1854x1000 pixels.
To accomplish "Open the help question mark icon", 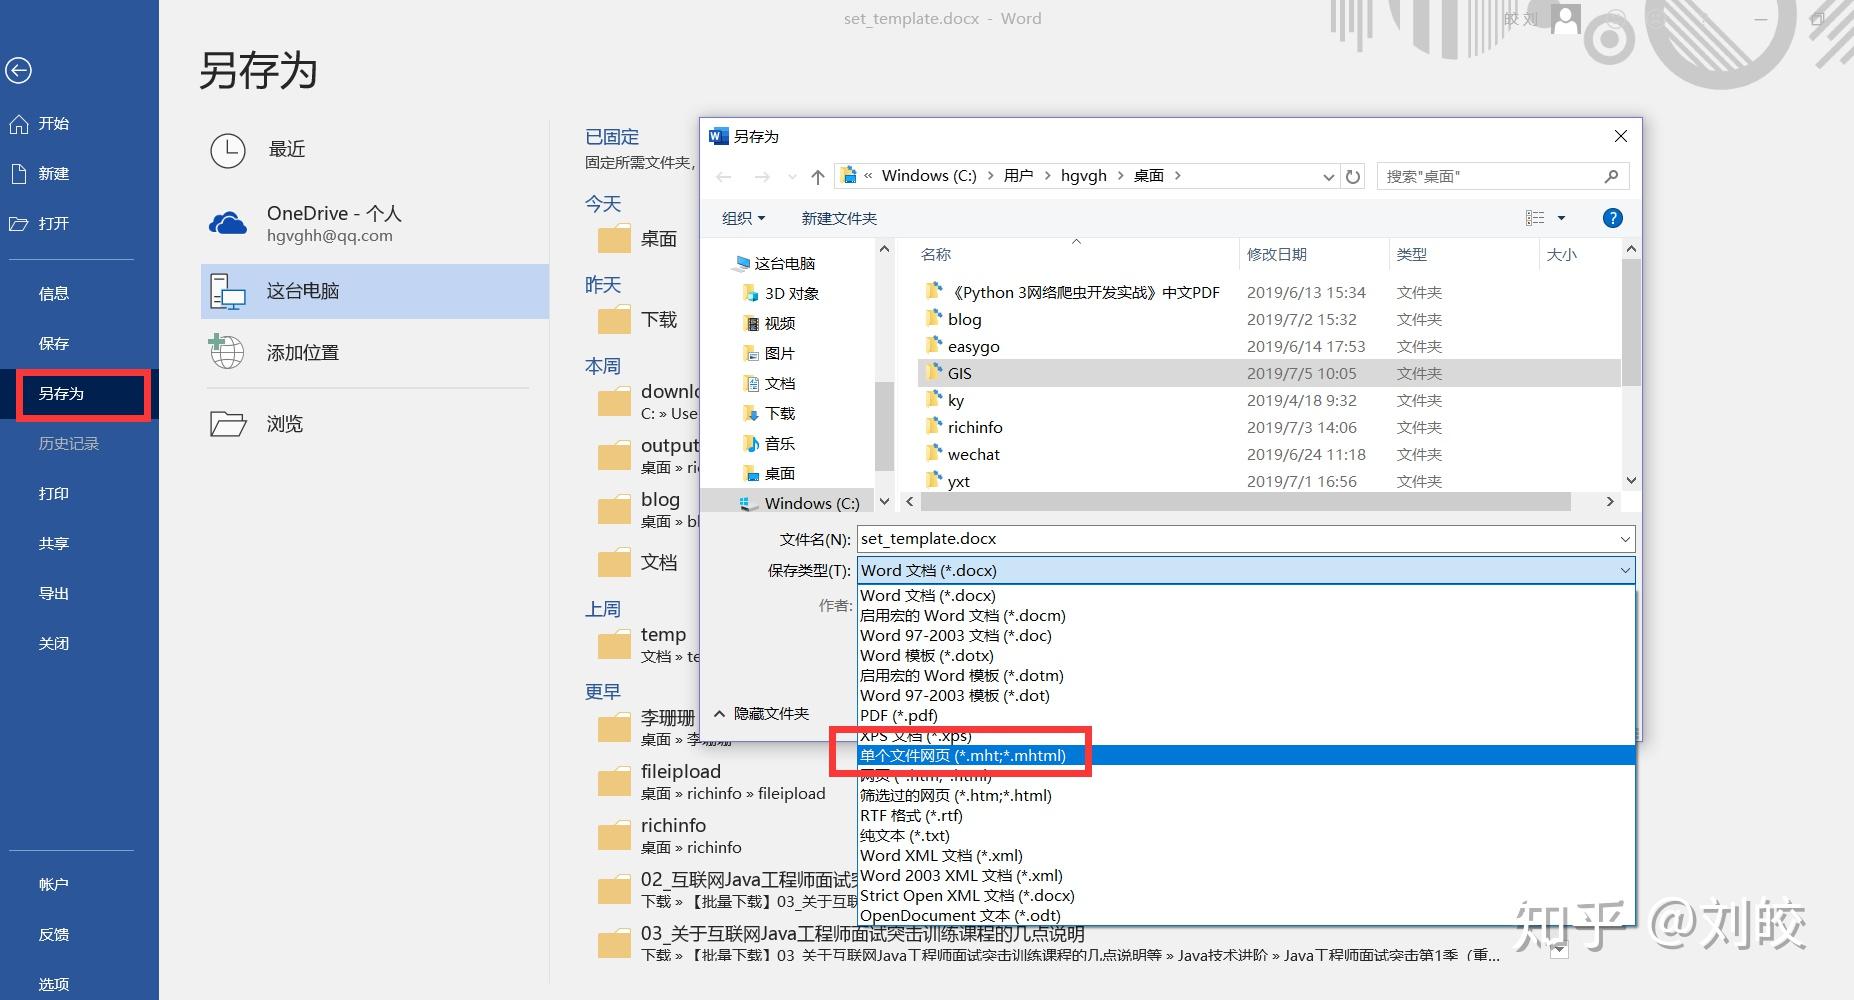I will tap(1612, 218).
